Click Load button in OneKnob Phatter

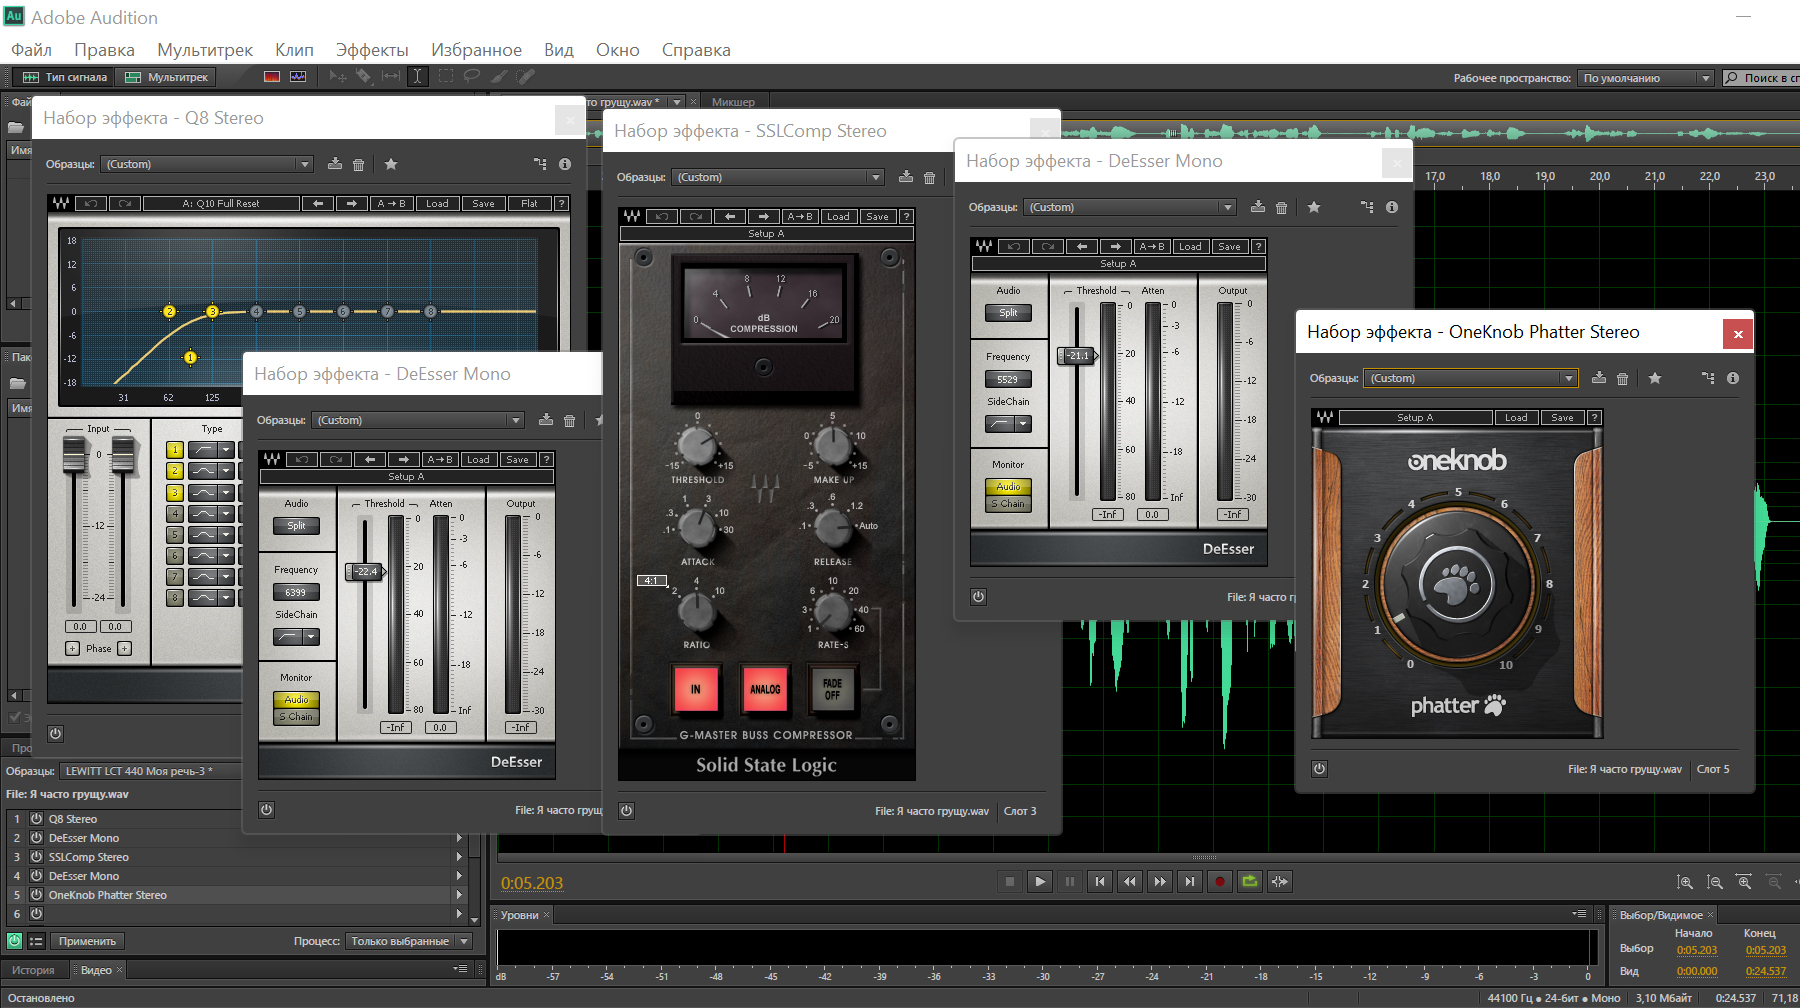coord(1516,418)
